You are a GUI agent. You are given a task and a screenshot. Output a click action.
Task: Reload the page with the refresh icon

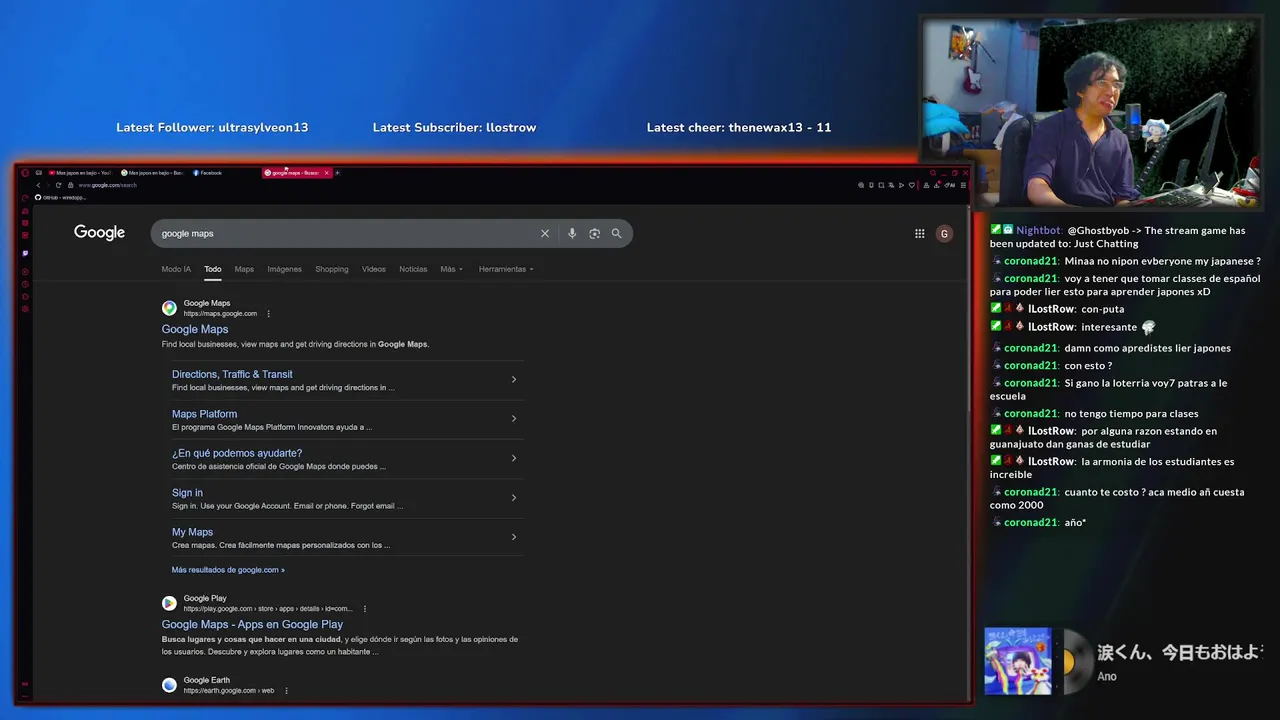click(x=58, y=185)
